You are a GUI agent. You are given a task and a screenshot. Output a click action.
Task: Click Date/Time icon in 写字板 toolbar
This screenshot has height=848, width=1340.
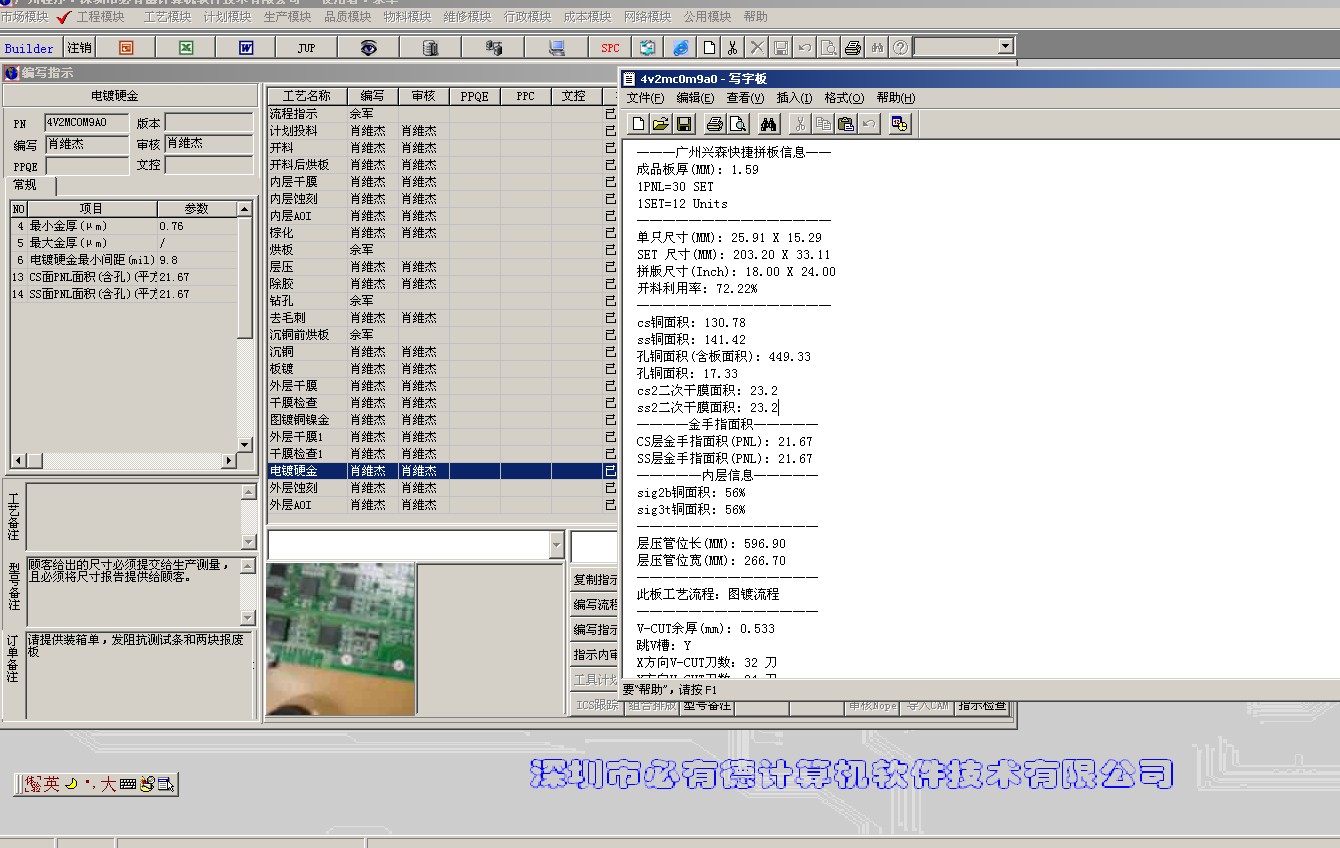tap(900, 124)
